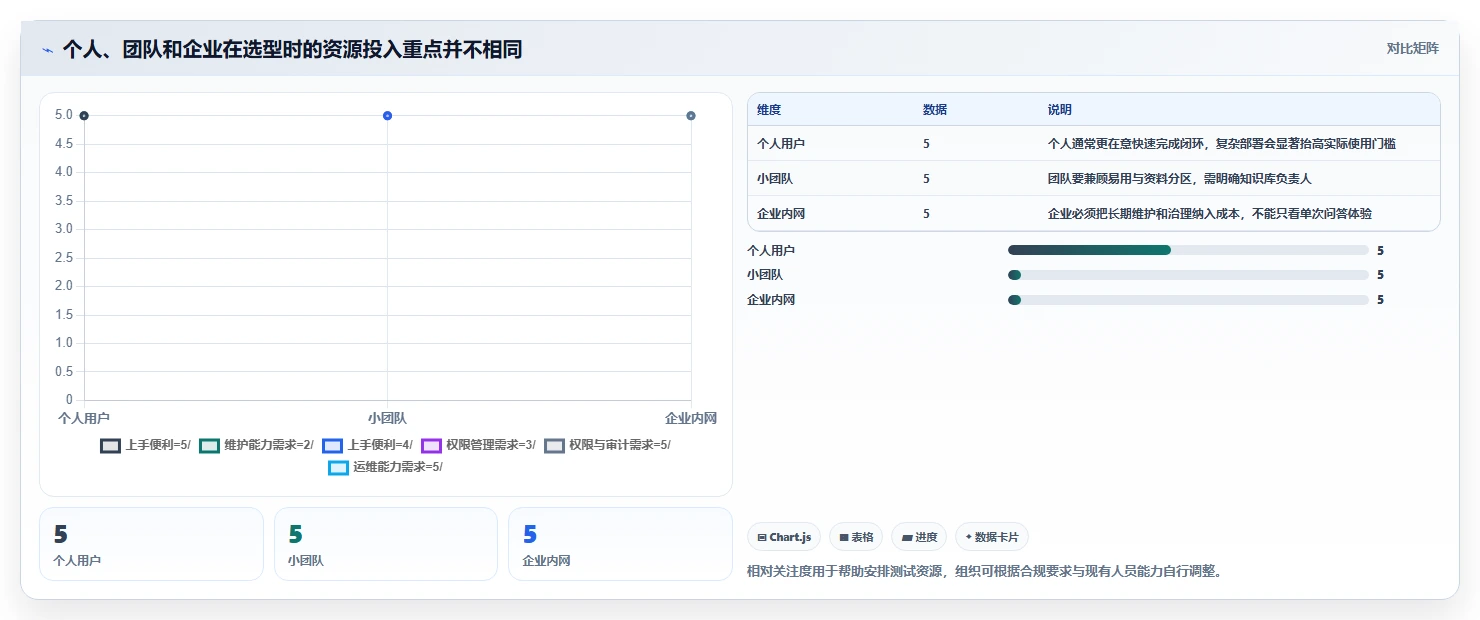This screenshot has width=1480, height=620.
Task: Click the 个人用户 label beside the progress bar
Action: [x=771, y=250]
